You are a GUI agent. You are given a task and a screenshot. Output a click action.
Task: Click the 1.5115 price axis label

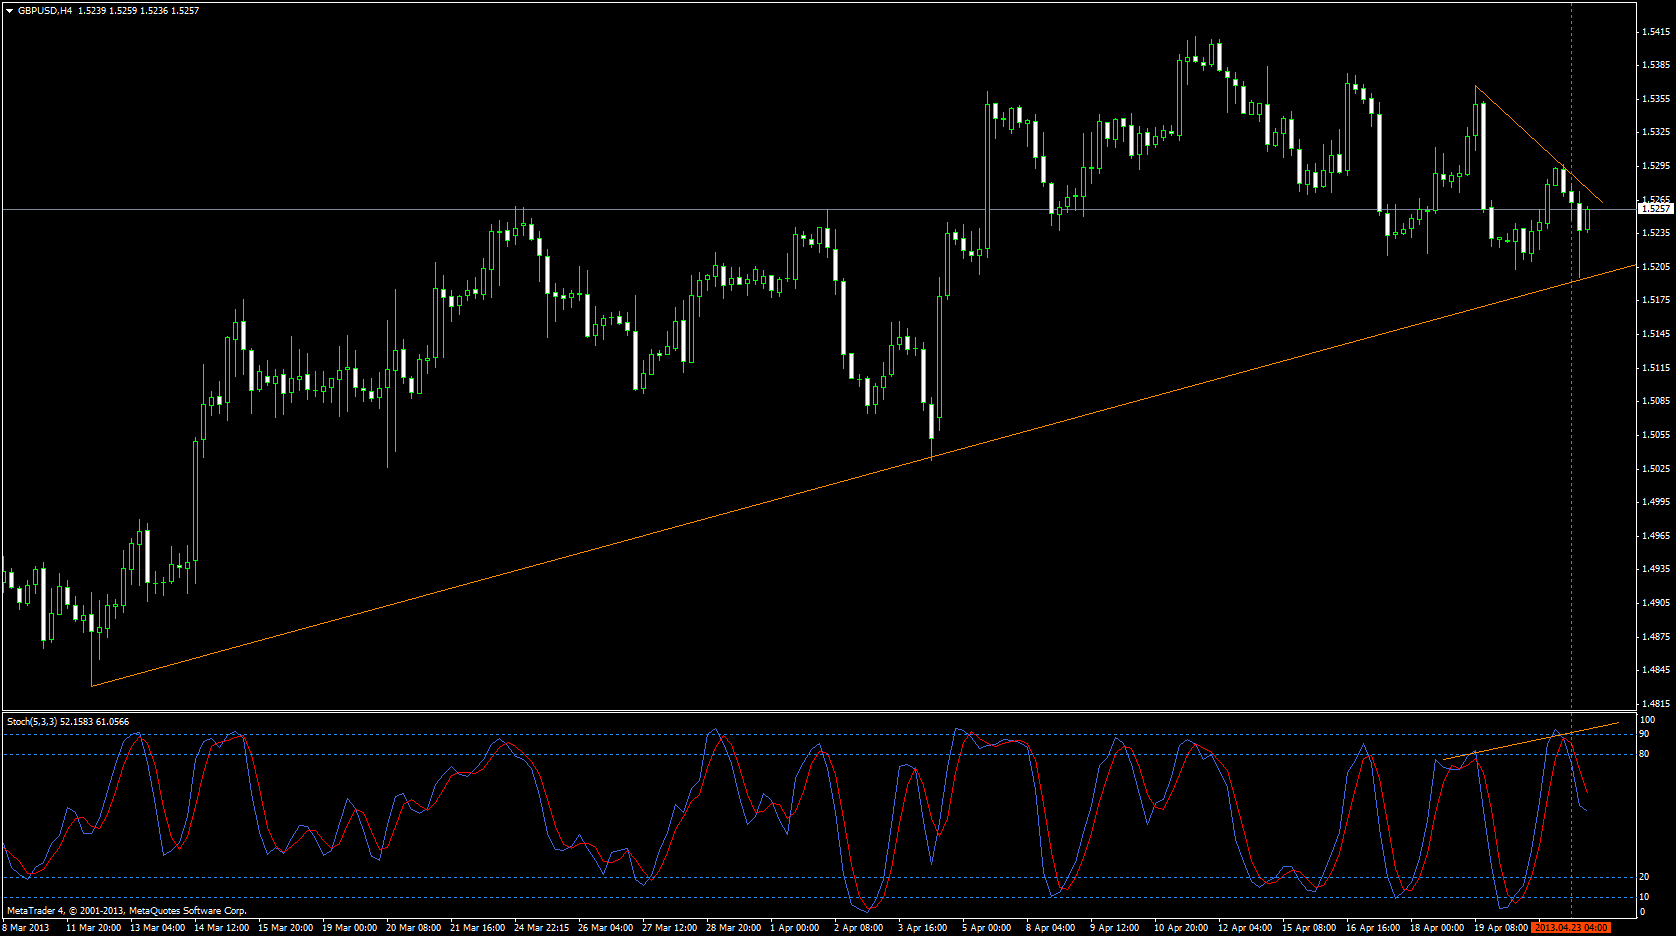(1655, 368)
